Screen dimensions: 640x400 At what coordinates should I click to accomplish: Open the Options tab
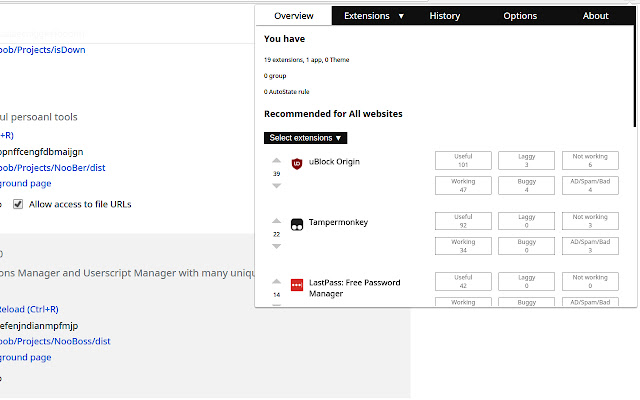pyautogui.click(x=520, y=16)
